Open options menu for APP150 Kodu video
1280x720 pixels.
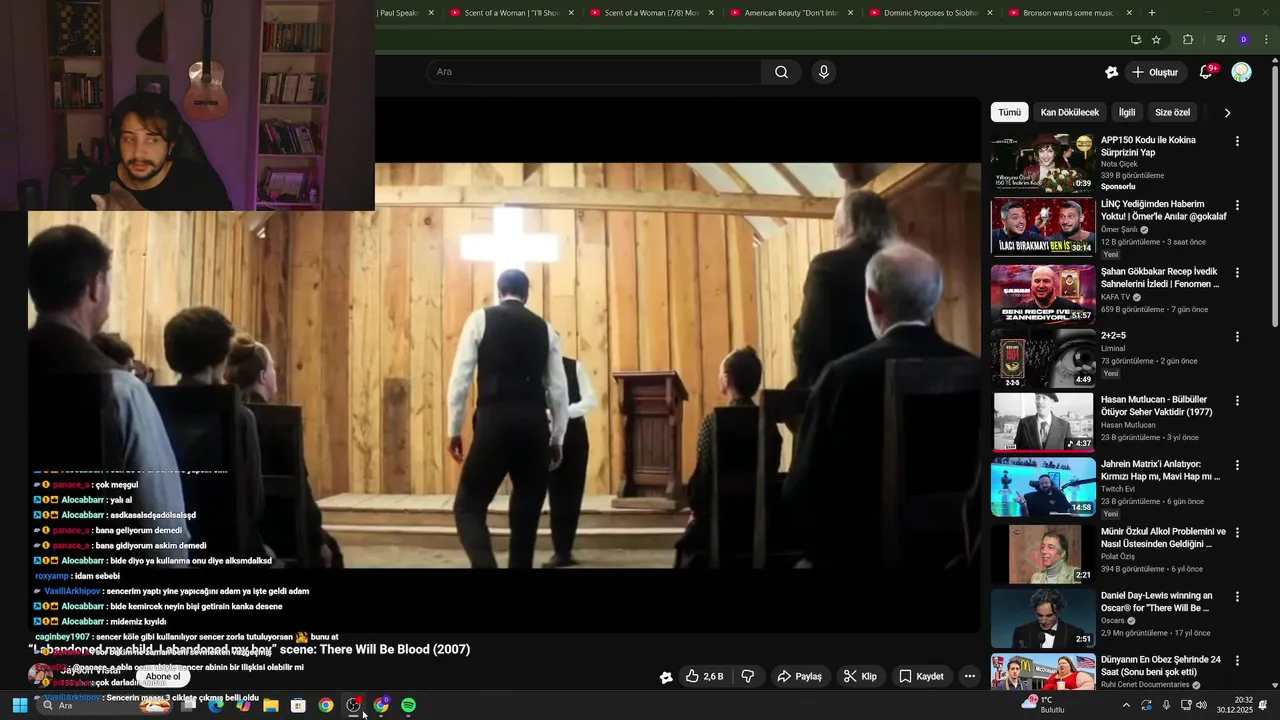point(1237,141)
